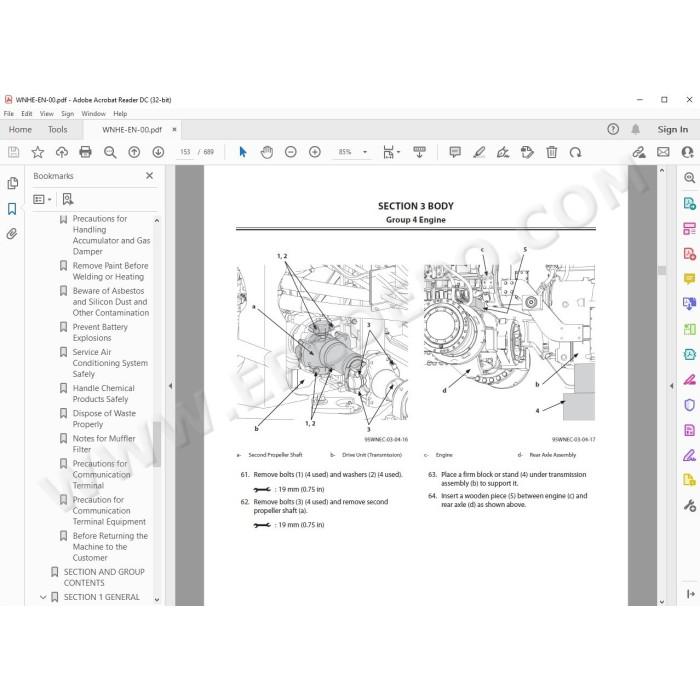Screen dimensions: 700x700
Task: Add a sticky note comment
Action: point(455,152)
